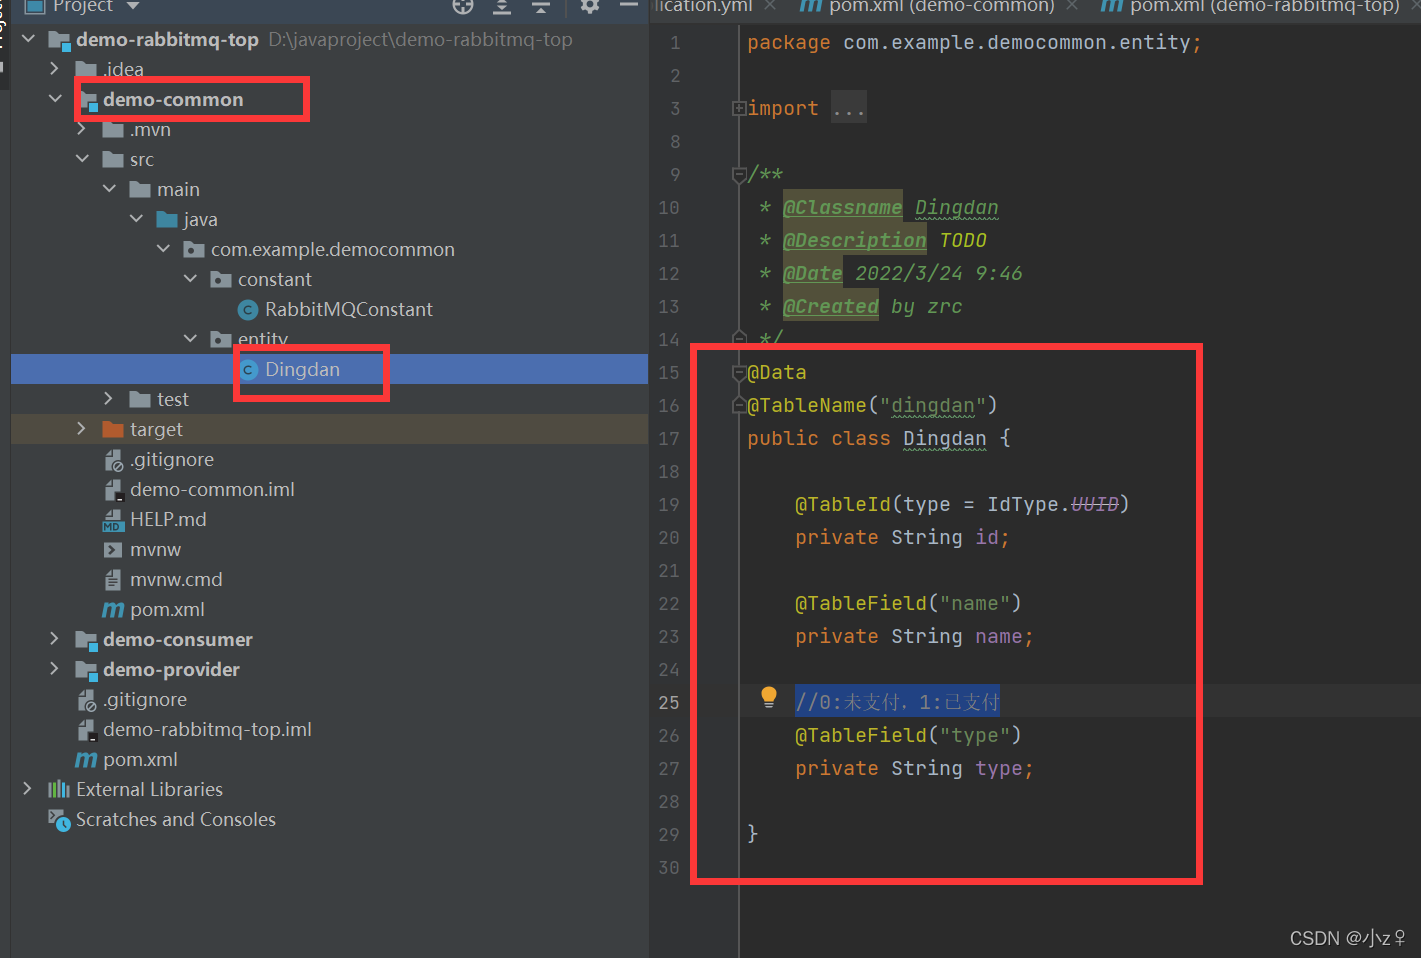Collapse the constant package

click(x=190, y=279)
